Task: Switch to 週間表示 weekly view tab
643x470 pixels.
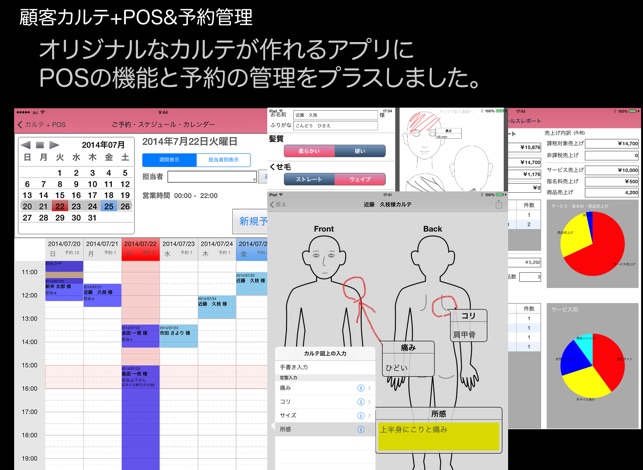Action: point(168,160)
